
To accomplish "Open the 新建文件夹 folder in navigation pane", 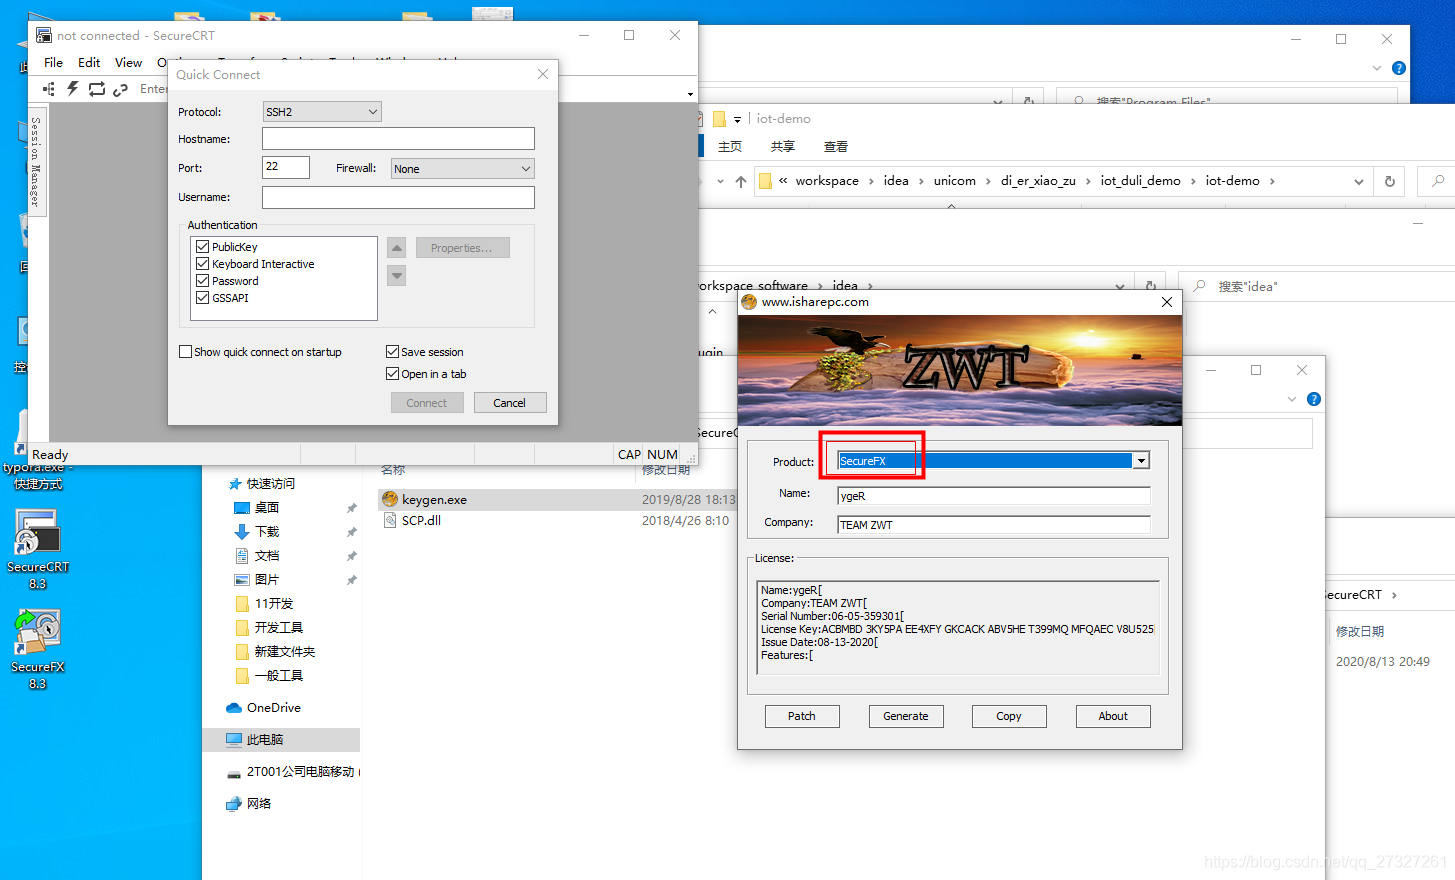I will click(285, 651).
